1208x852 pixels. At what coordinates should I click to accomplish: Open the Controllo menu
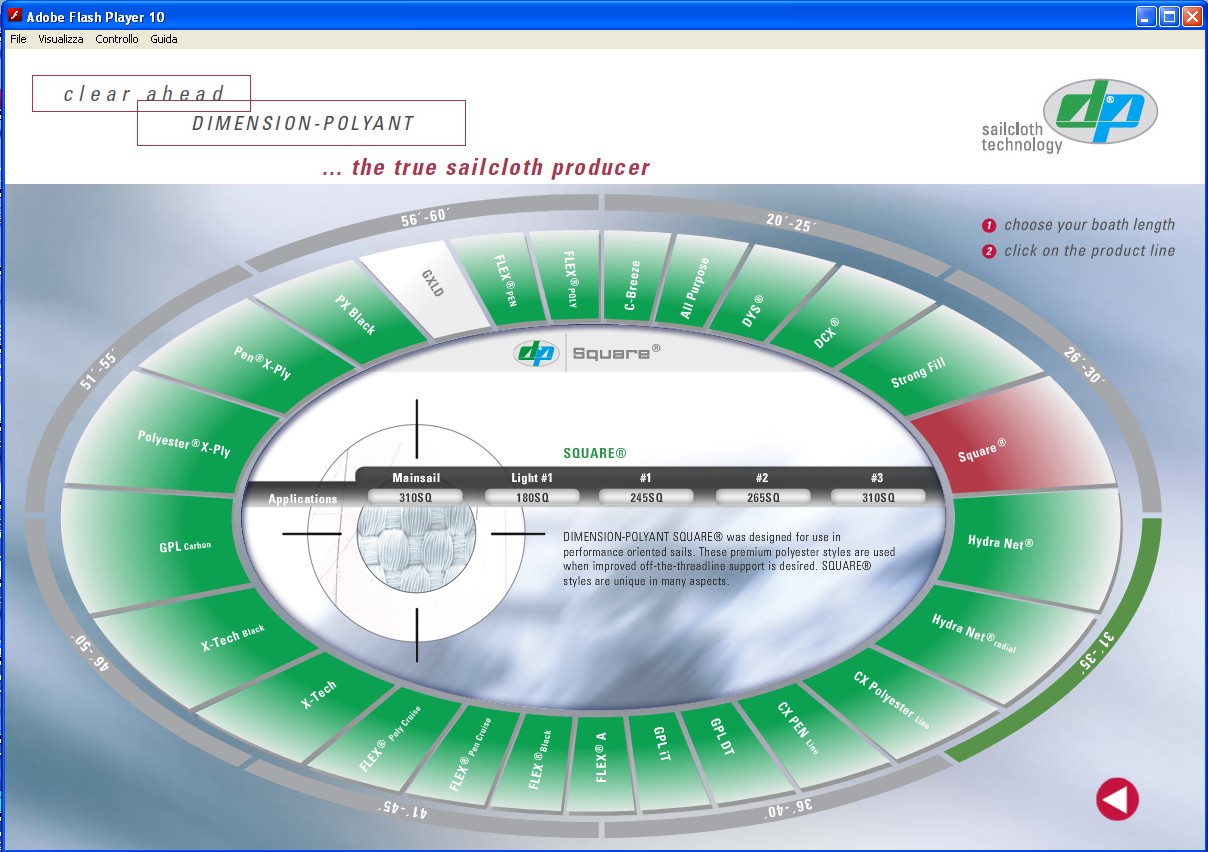click(x=117, y=39)
